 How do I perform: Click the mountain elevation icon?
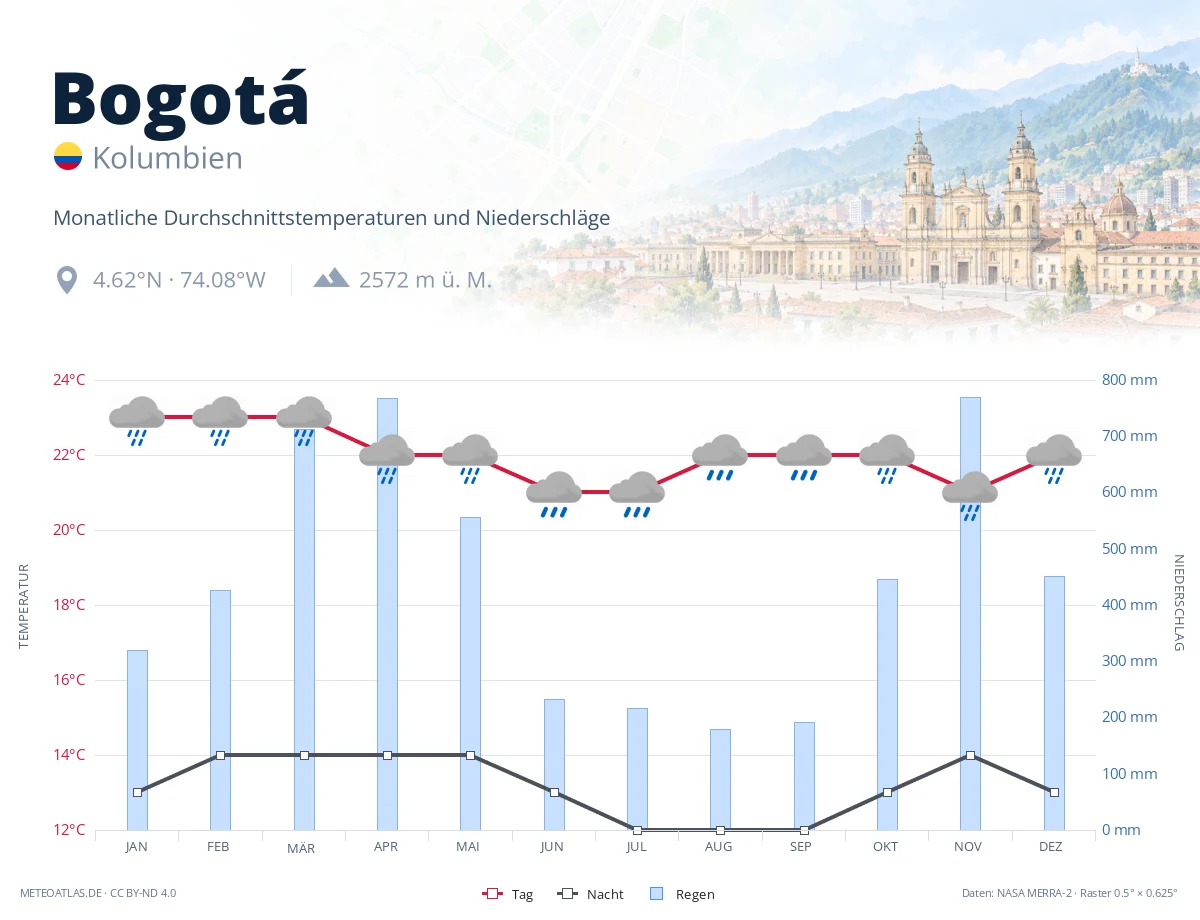(x=331, y=278)
